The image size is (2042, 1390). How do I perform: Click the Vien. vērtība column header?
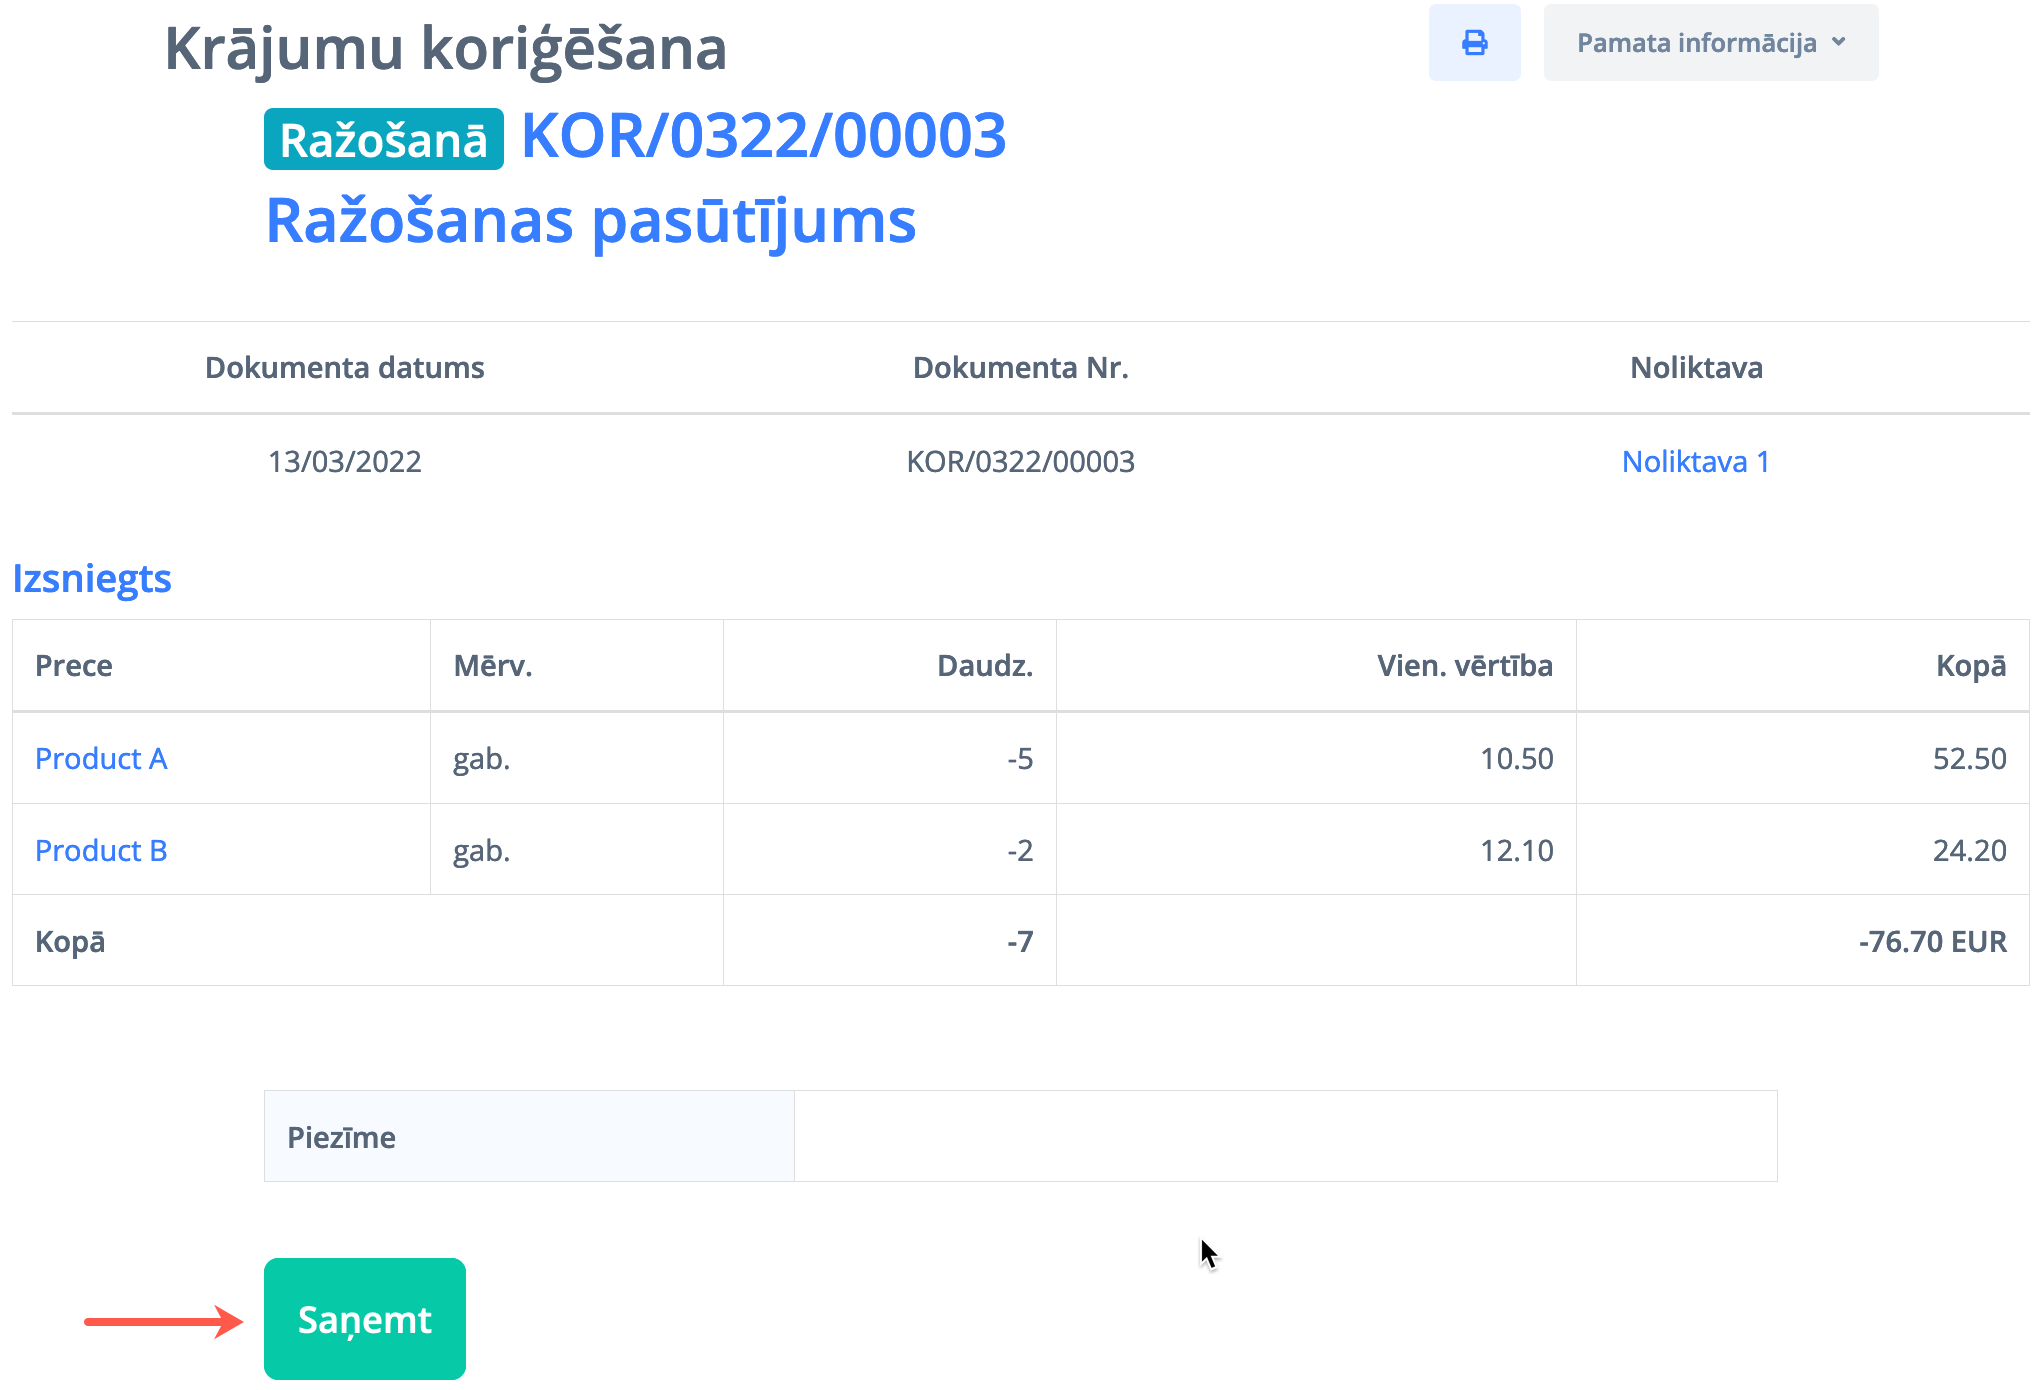coord(1464,666)
